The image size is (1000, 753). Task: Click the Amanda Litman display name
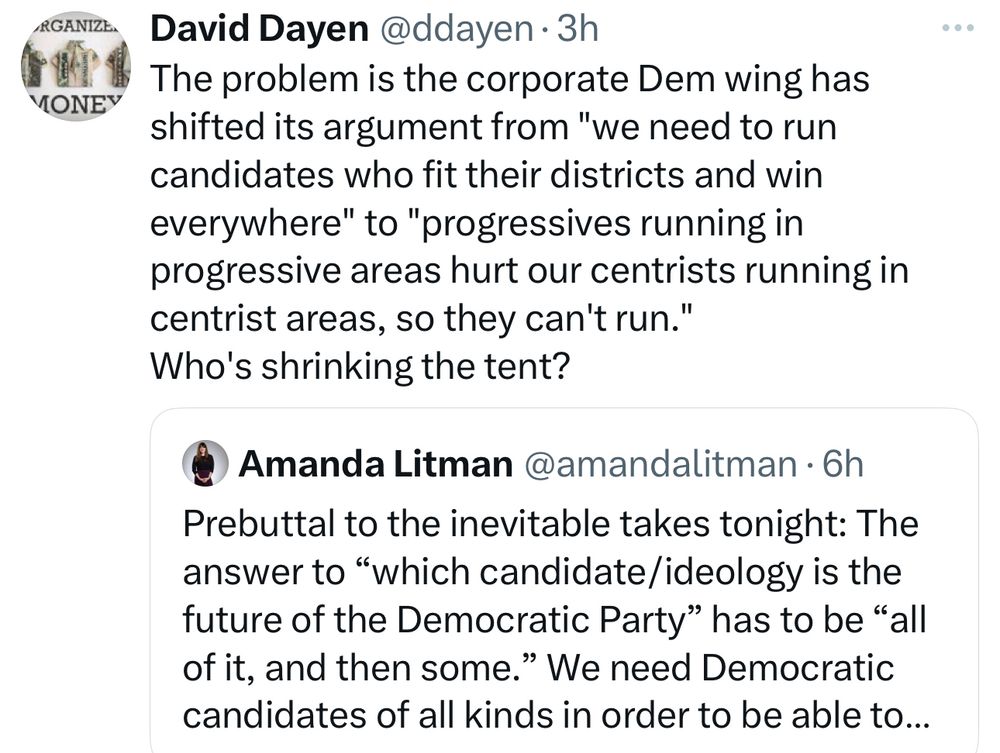(375, 464)
